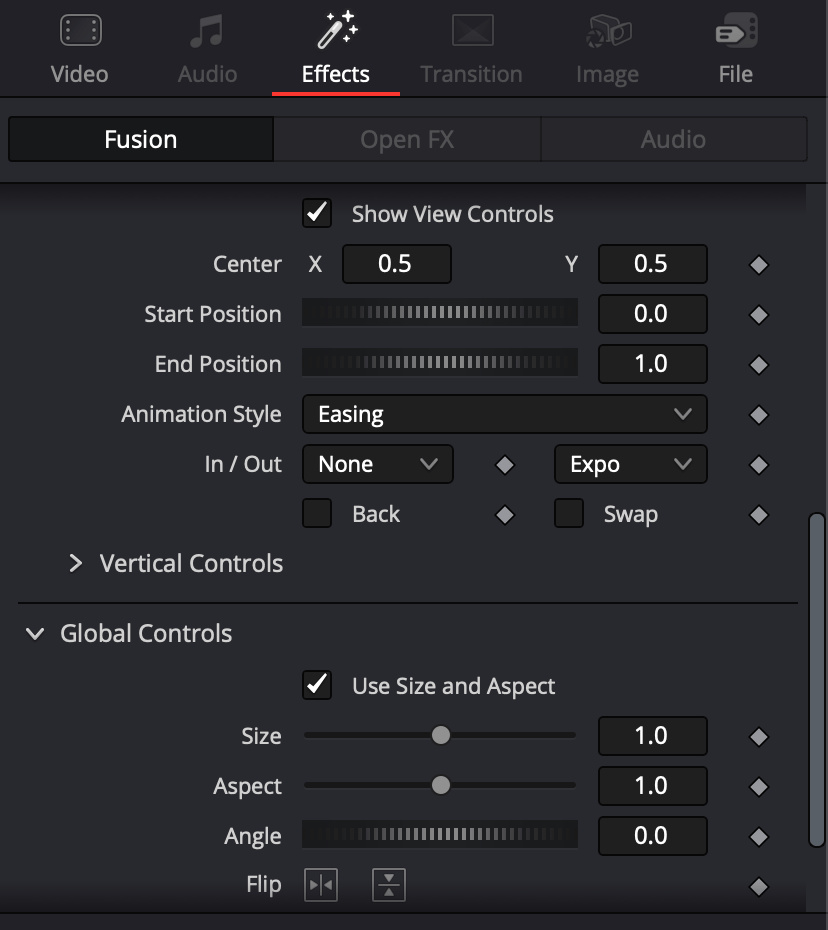Open the Animation Style Easing dropdown
The height and width of the screenshot is (930, 828).
505,414
